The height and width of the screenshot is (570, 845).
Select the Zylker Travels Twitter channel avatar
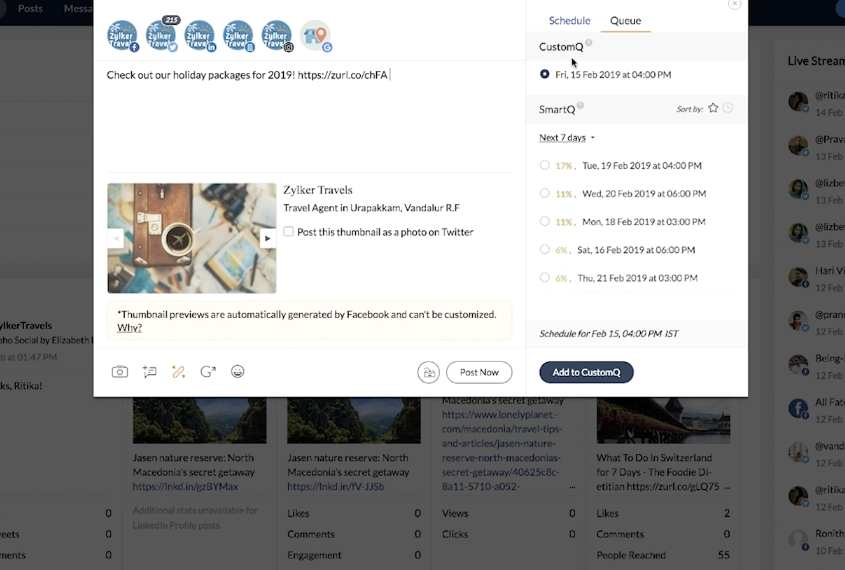[x=161, y=36]
